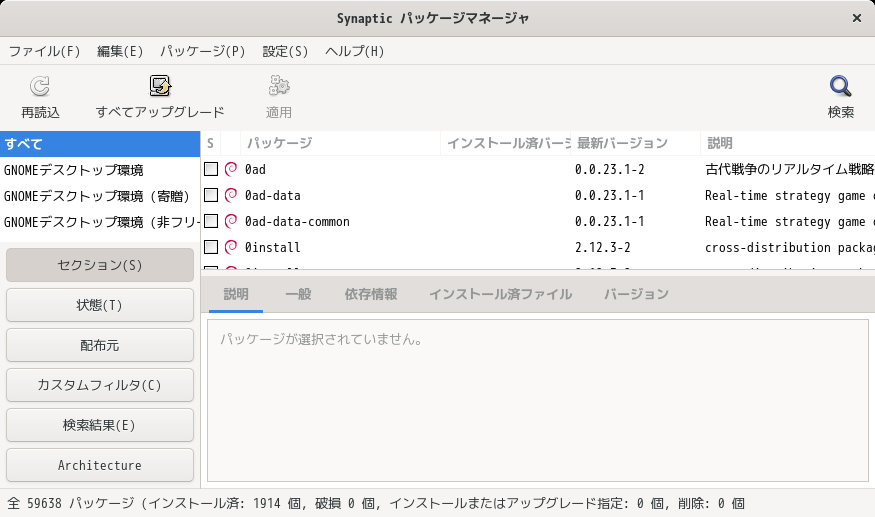Image resolution: width=875 pixels, height=517 pixels.
Task: Click the 検索結果(E) button
Action: pyautogui.click(x=100, y=425)
